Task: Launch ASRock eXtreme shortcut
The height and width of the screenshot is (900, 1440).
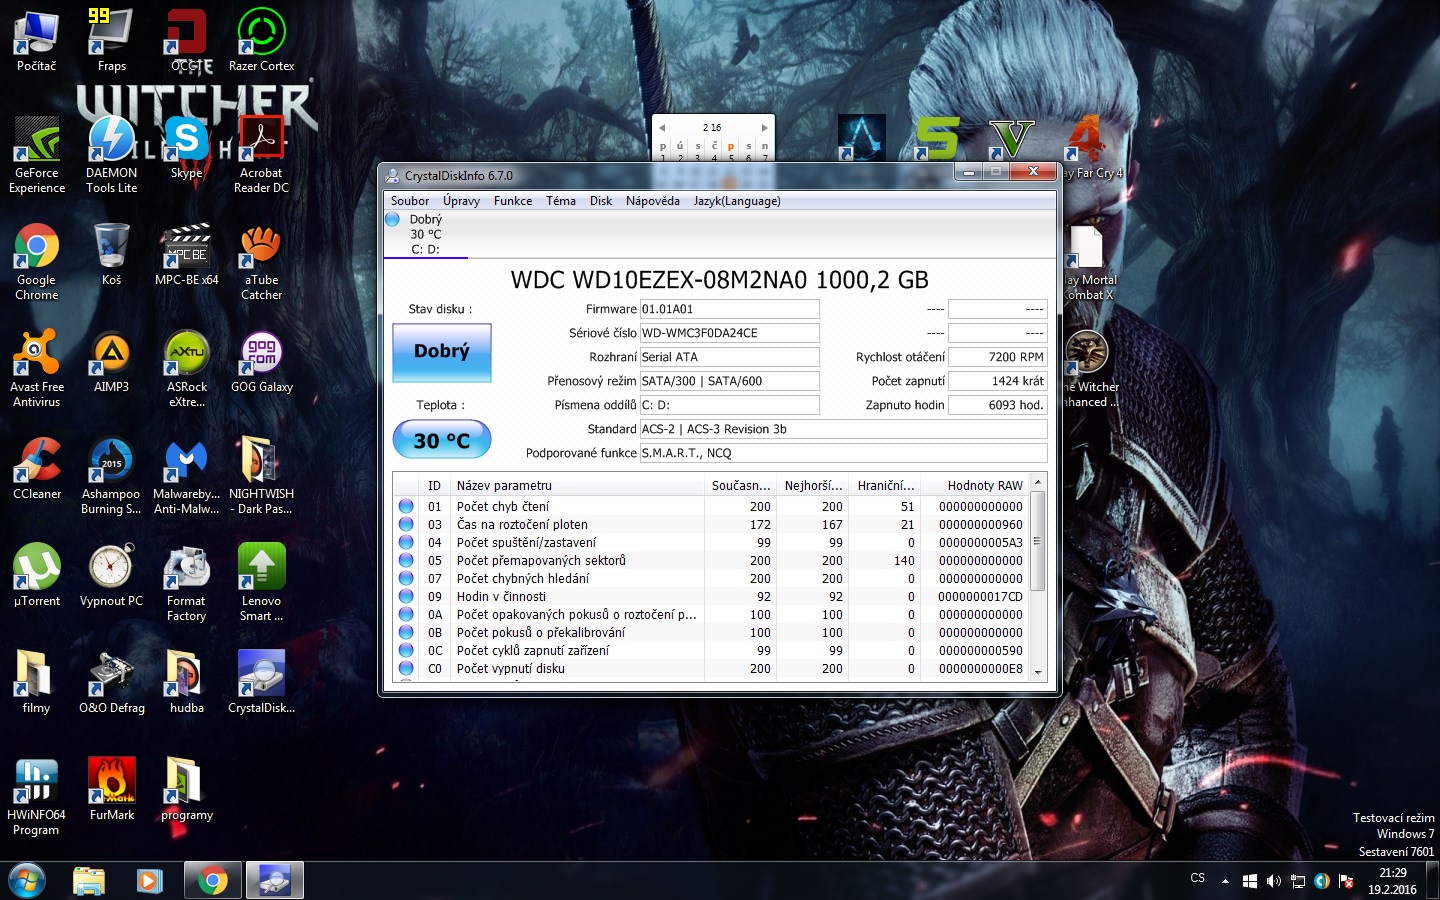Action: click(187, 368)
